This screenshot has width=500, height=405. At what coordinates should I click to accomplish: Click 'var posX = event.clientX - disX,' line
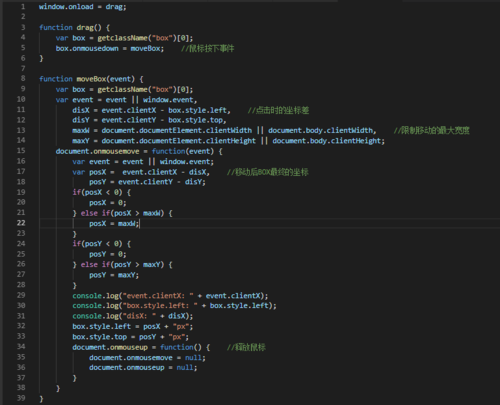click(x=141, y=172)
